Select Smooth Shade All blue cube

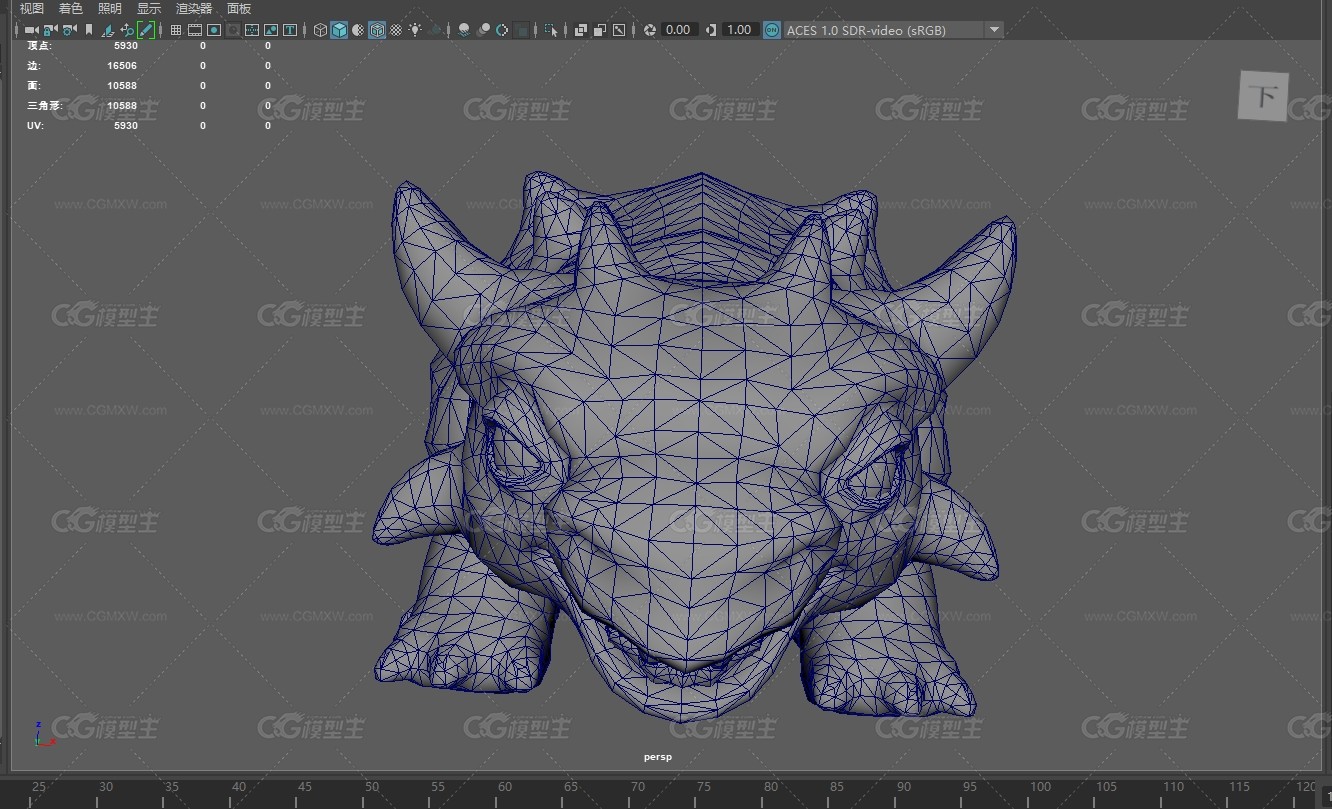click(339, 30)
